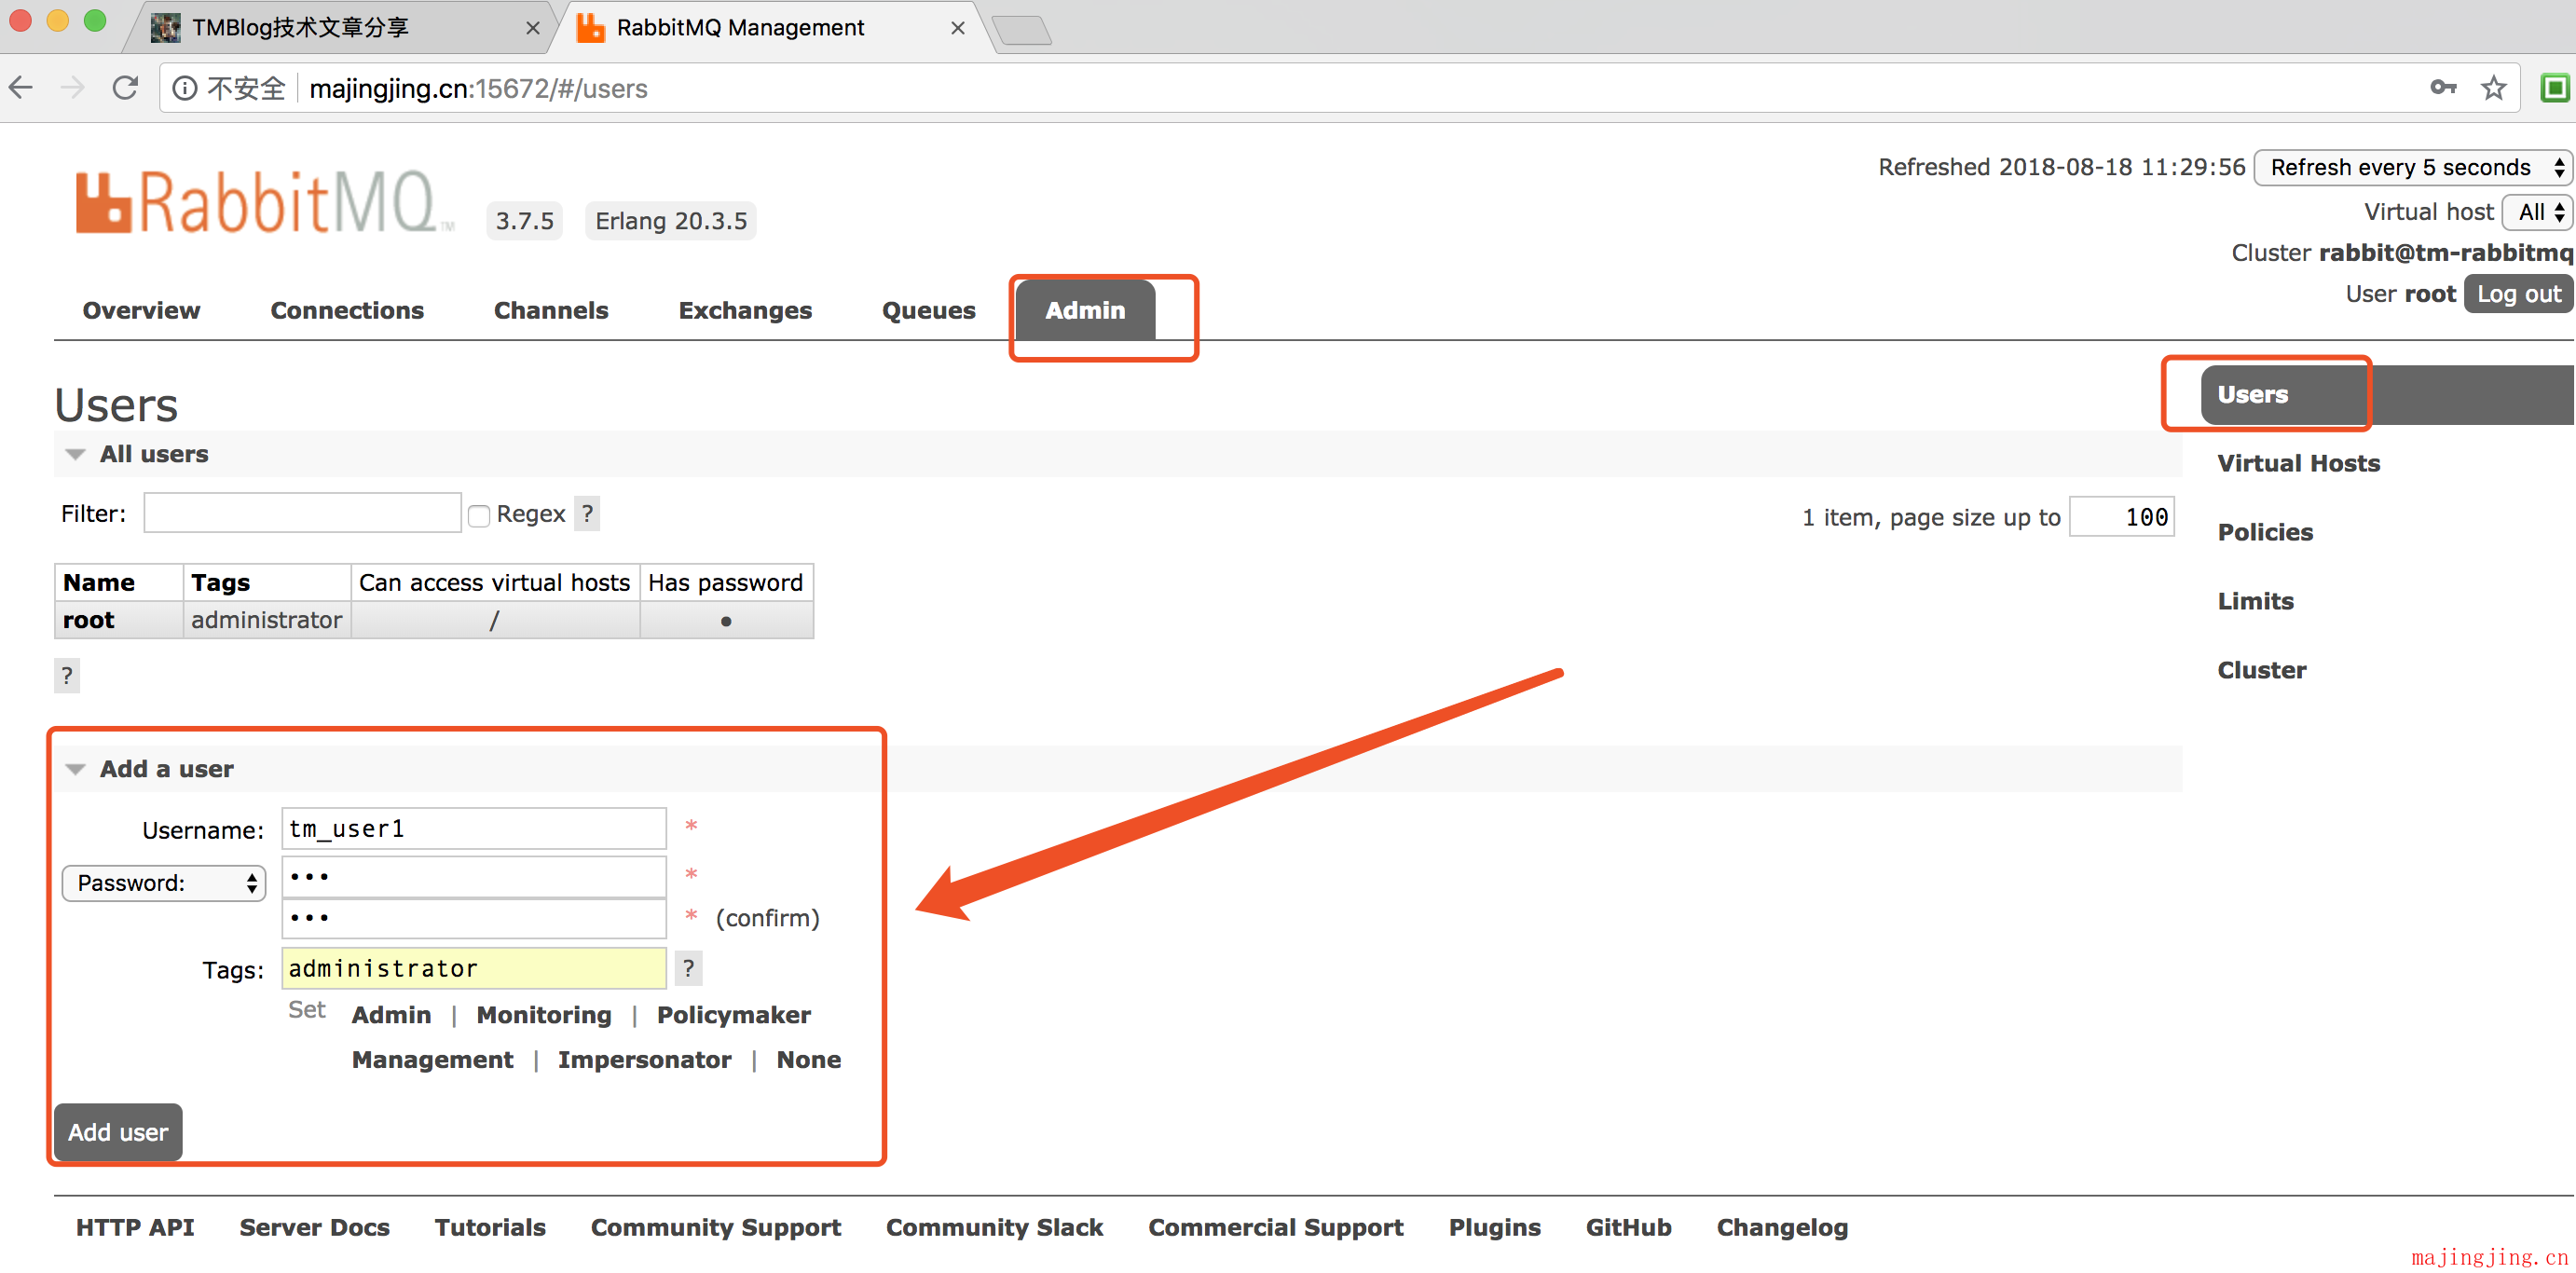Open the Tutorials footer link

tap(490, 1227)
